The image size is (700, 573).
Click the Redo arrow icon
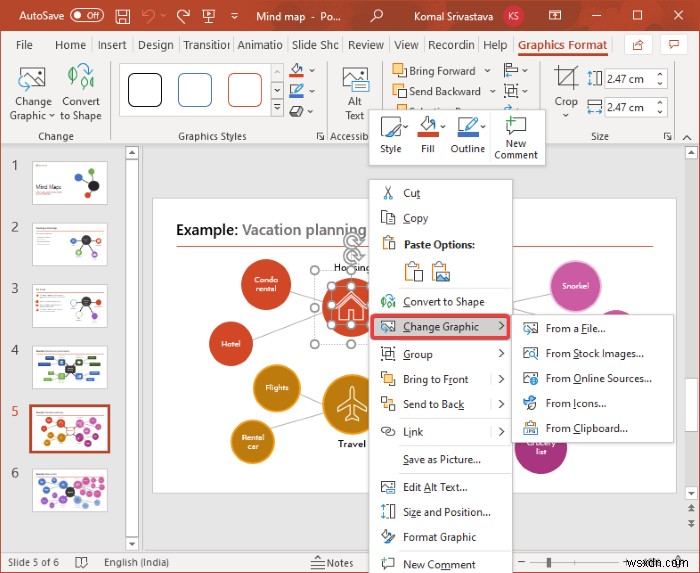[x=183, y=17]
